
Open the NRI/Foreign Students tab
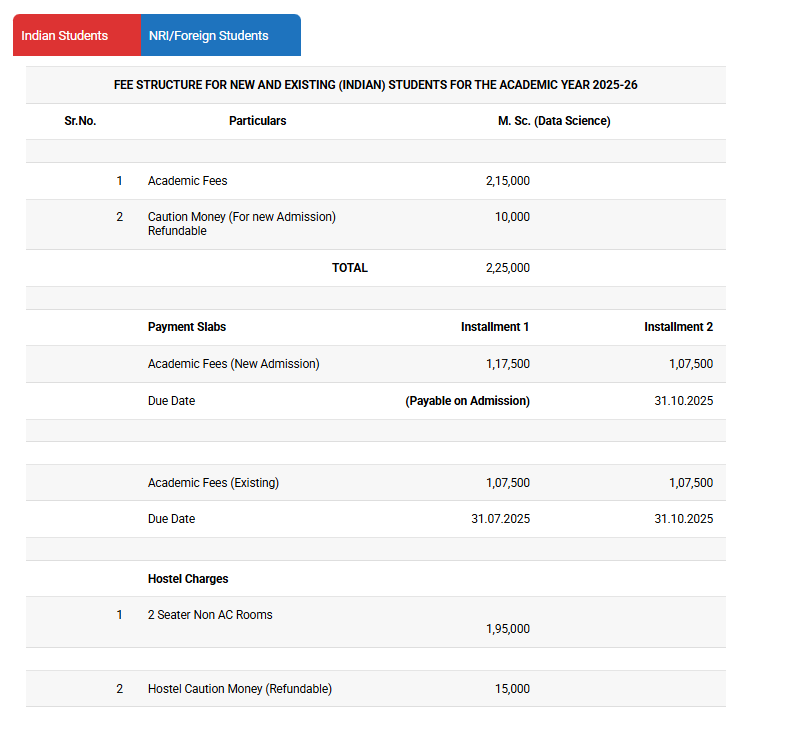coord(209,36)
